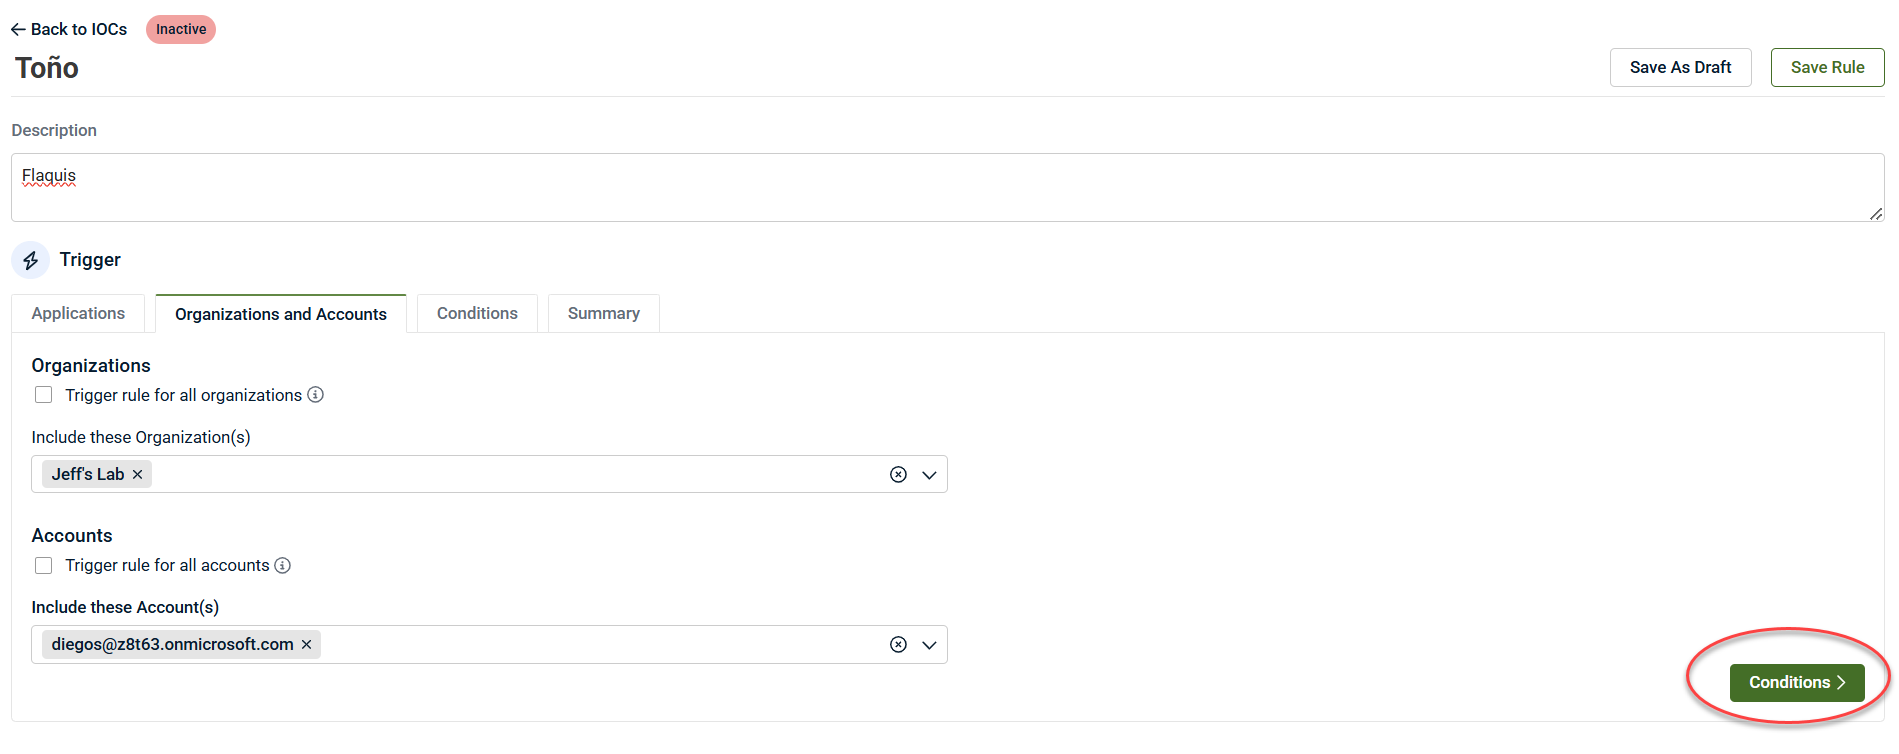Screen dimensions: 1899x754
Task: Clear all selected organizations with circled X
Action: 898,475
